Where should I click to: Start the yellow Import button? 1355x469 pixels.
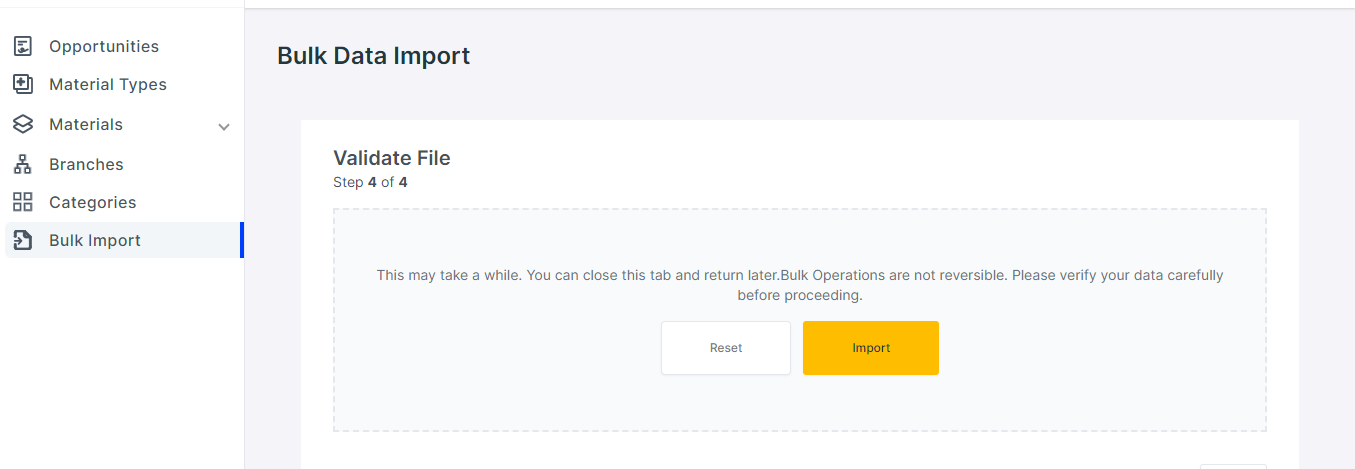click(x=871, y=348)
